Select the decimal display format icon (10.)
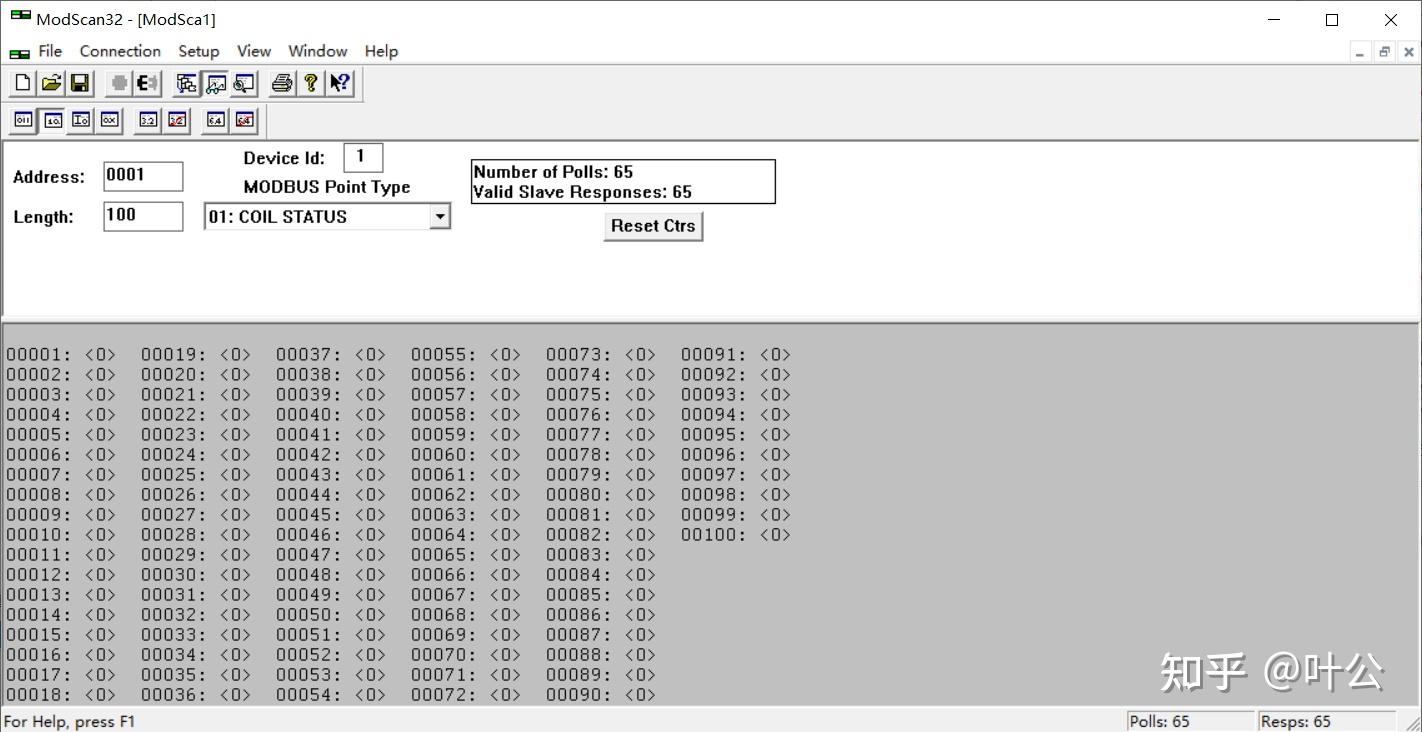 (52, 120)
